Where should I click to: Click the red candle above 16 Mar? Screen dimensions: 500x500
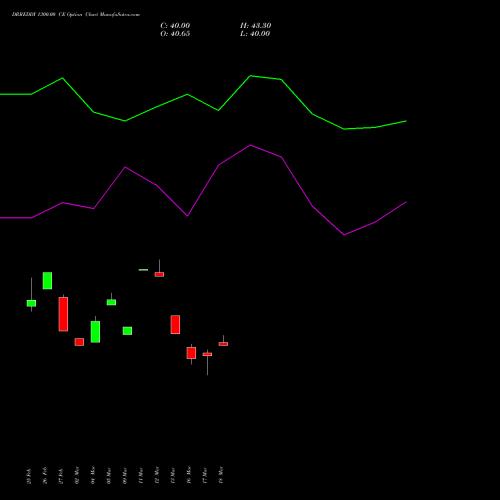(191, 353)
